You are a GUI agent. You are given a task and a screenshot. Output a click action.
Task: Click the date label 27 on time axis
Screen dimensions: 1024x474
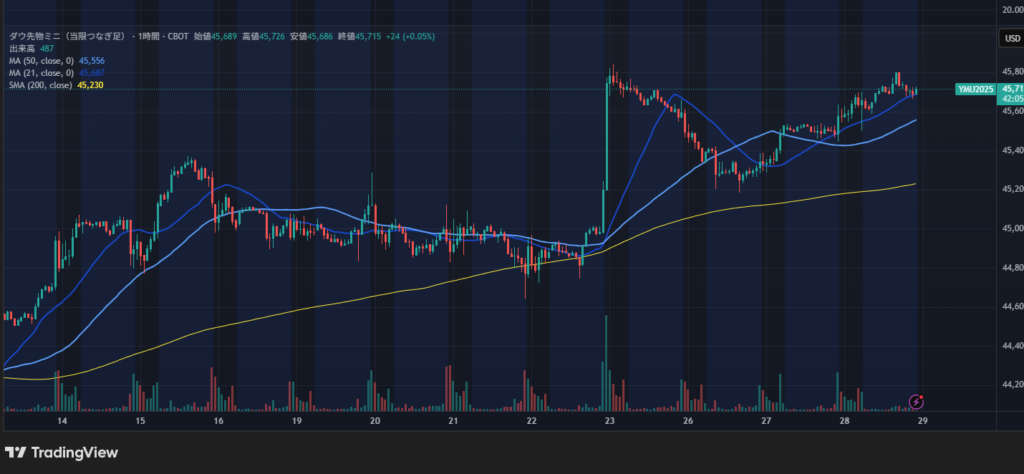[x=766, y=421]
